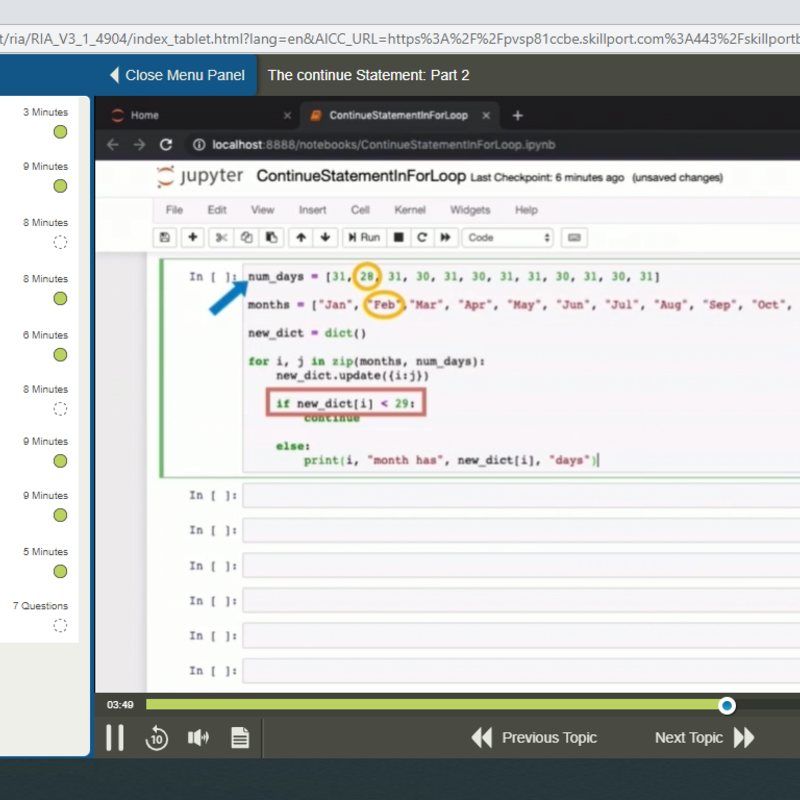Go to Previous Topic
Viewport: 800px width, 800px height.
[x=534, y=737]
